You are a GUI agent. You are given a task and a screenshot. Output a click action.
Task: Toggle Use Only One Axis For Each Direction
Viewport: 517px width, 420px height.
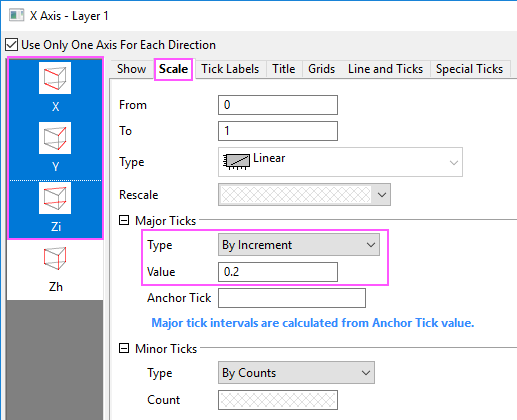[12, 45]
